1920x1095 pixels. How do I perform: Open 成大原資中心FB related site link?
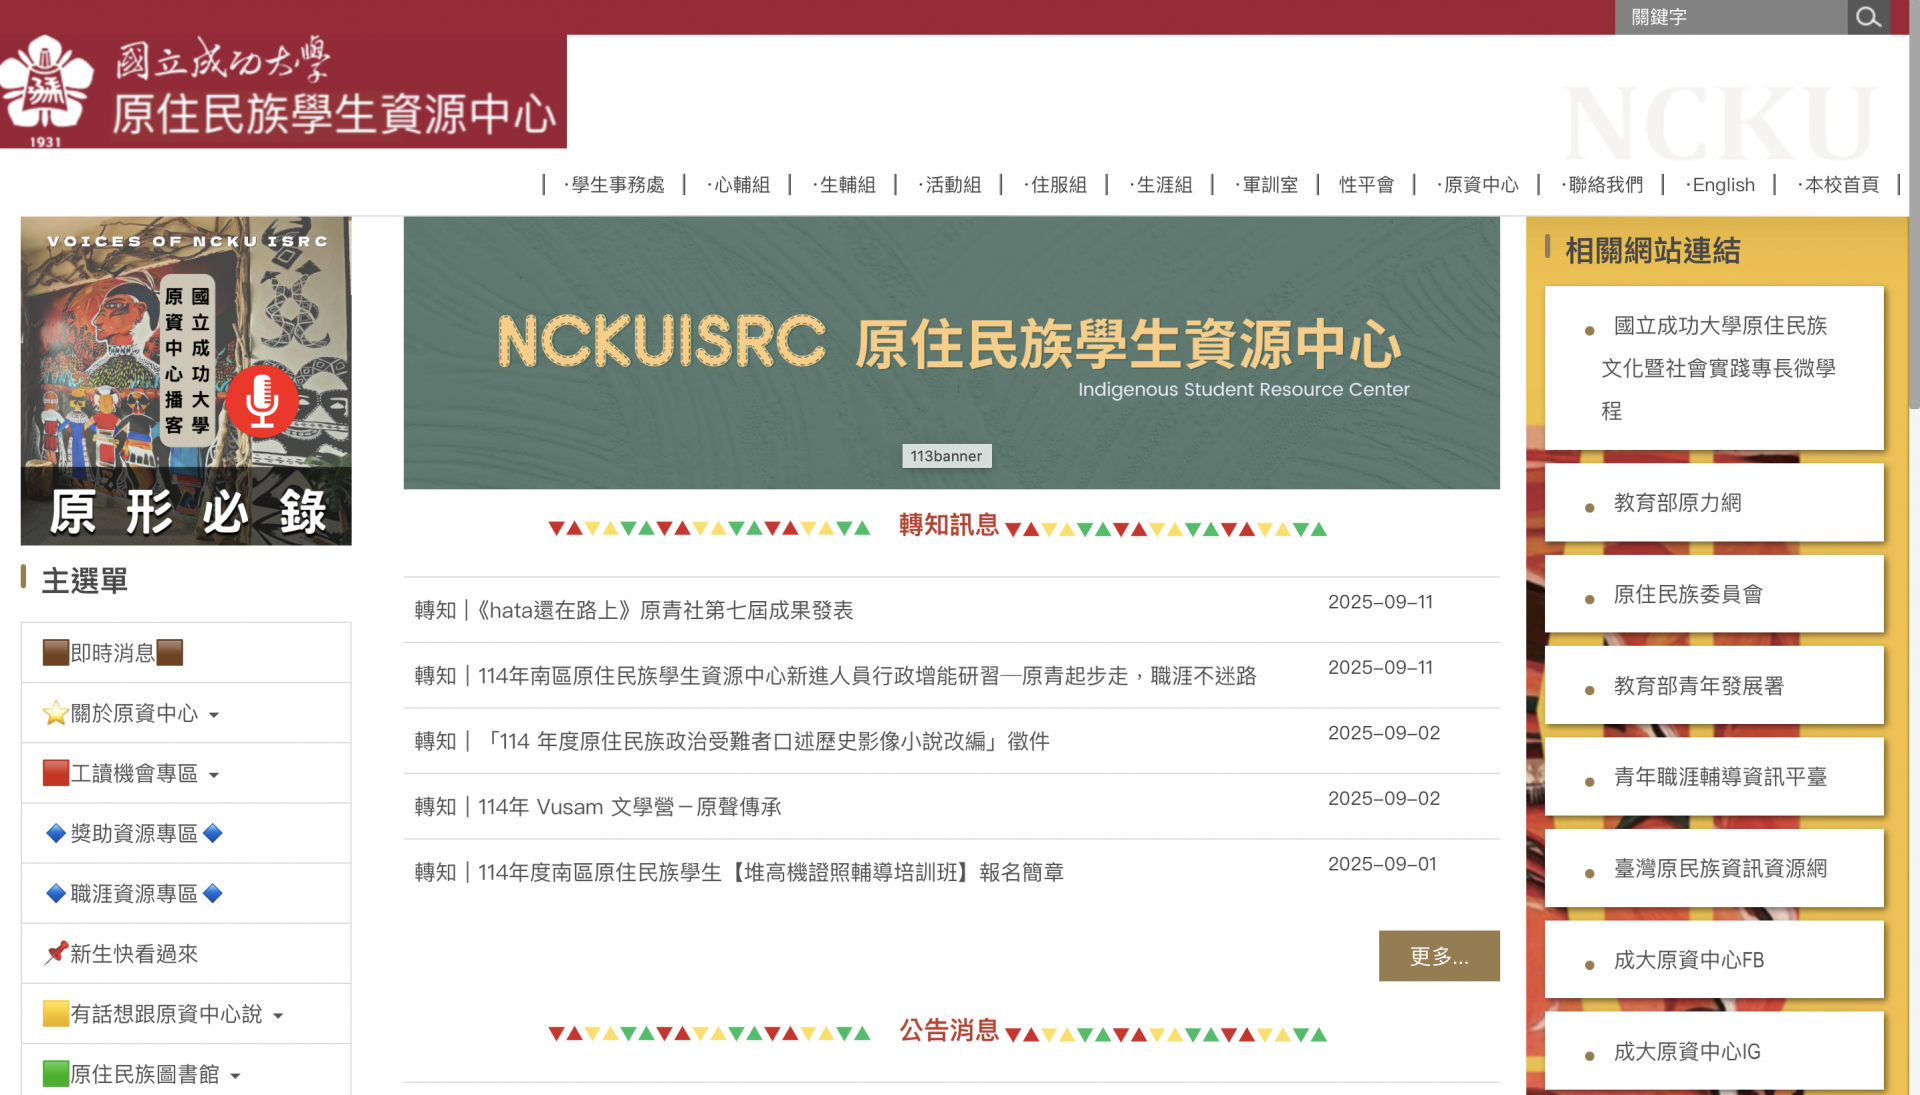(1688, 960)
